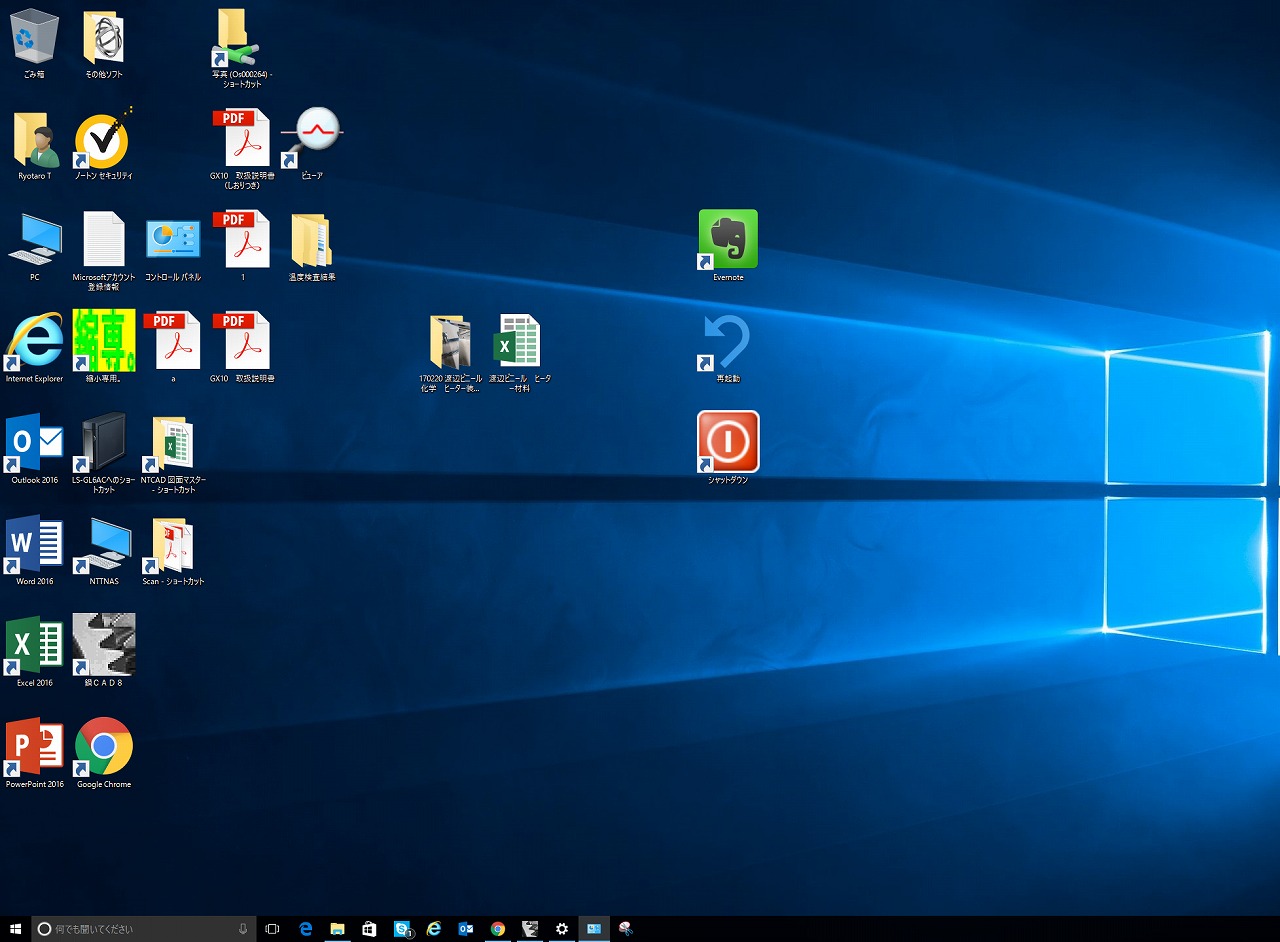Open the Windows Start menu
Image resolution: width=1280 pixels, height=942 pixels.
(15, 929)
